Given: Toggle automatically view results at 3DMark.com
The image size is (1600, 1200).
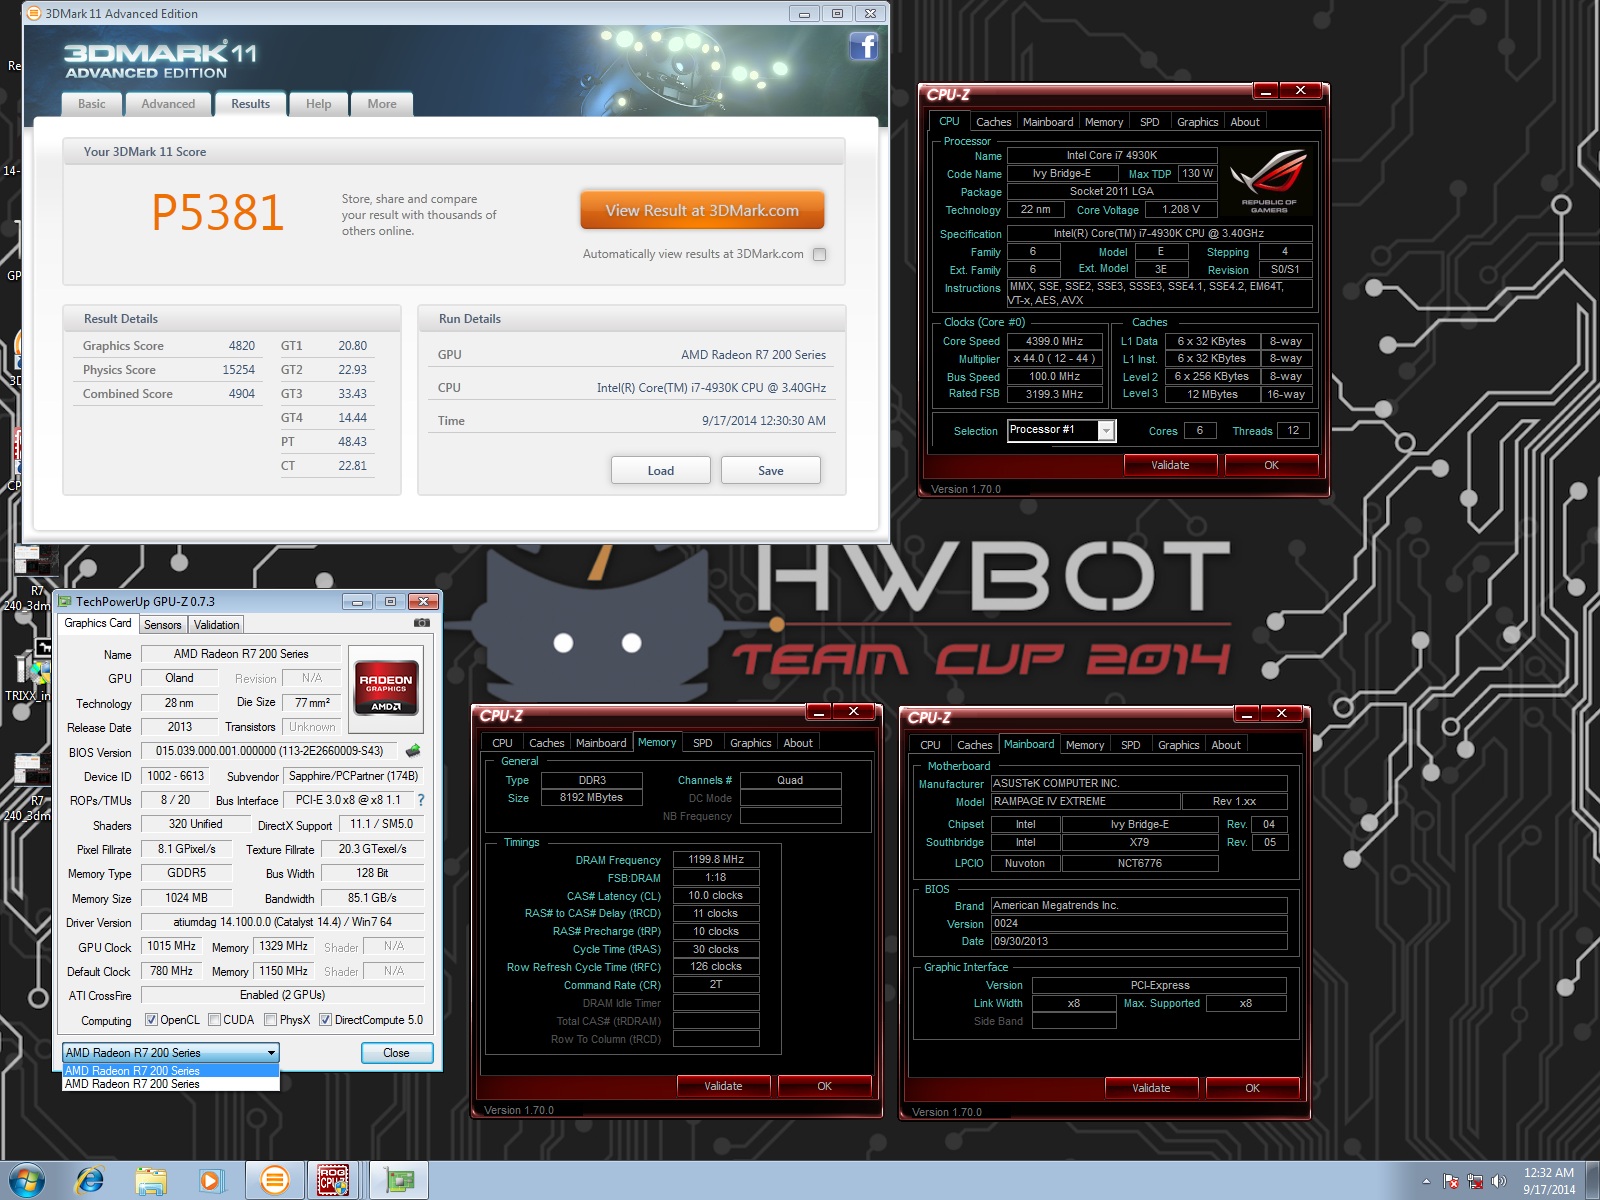Looking at the screenshot, I should (820, 254).
